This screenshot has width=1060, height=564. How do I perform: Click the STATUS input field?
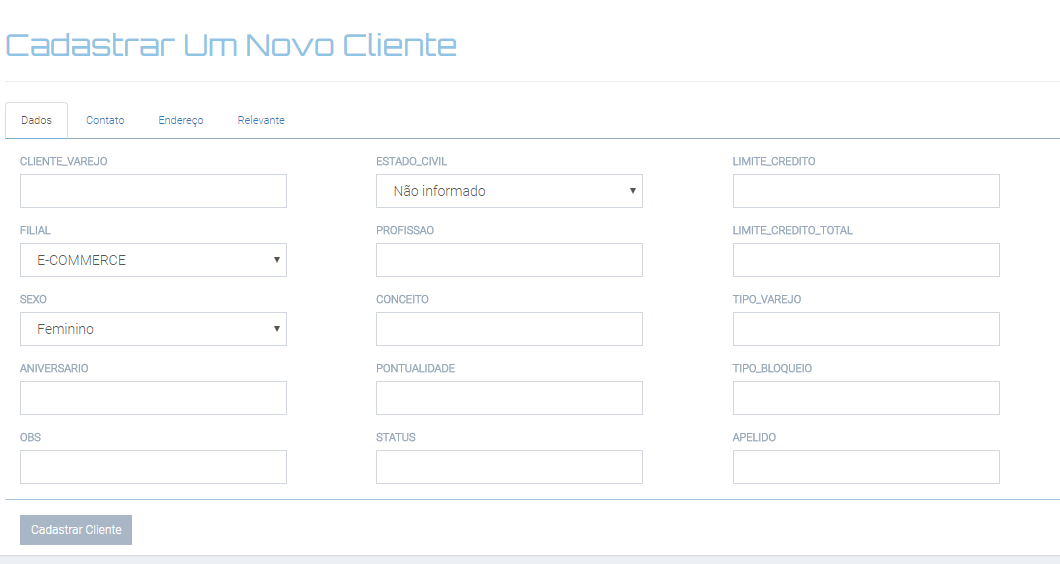click(x=509, y=467)
